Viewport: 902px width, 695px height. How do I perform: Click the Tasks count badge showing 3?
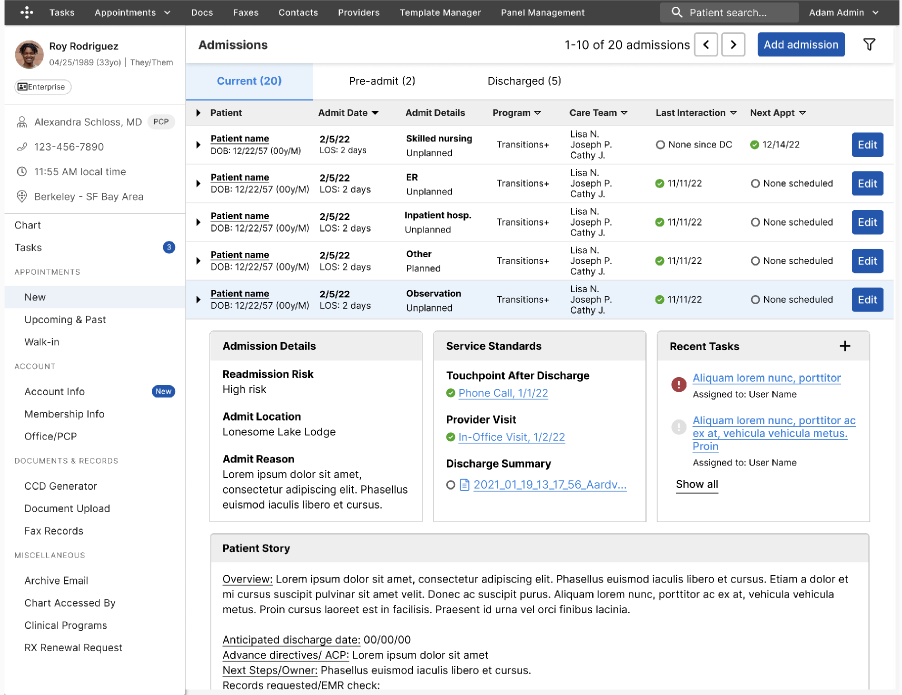(169, 247)
